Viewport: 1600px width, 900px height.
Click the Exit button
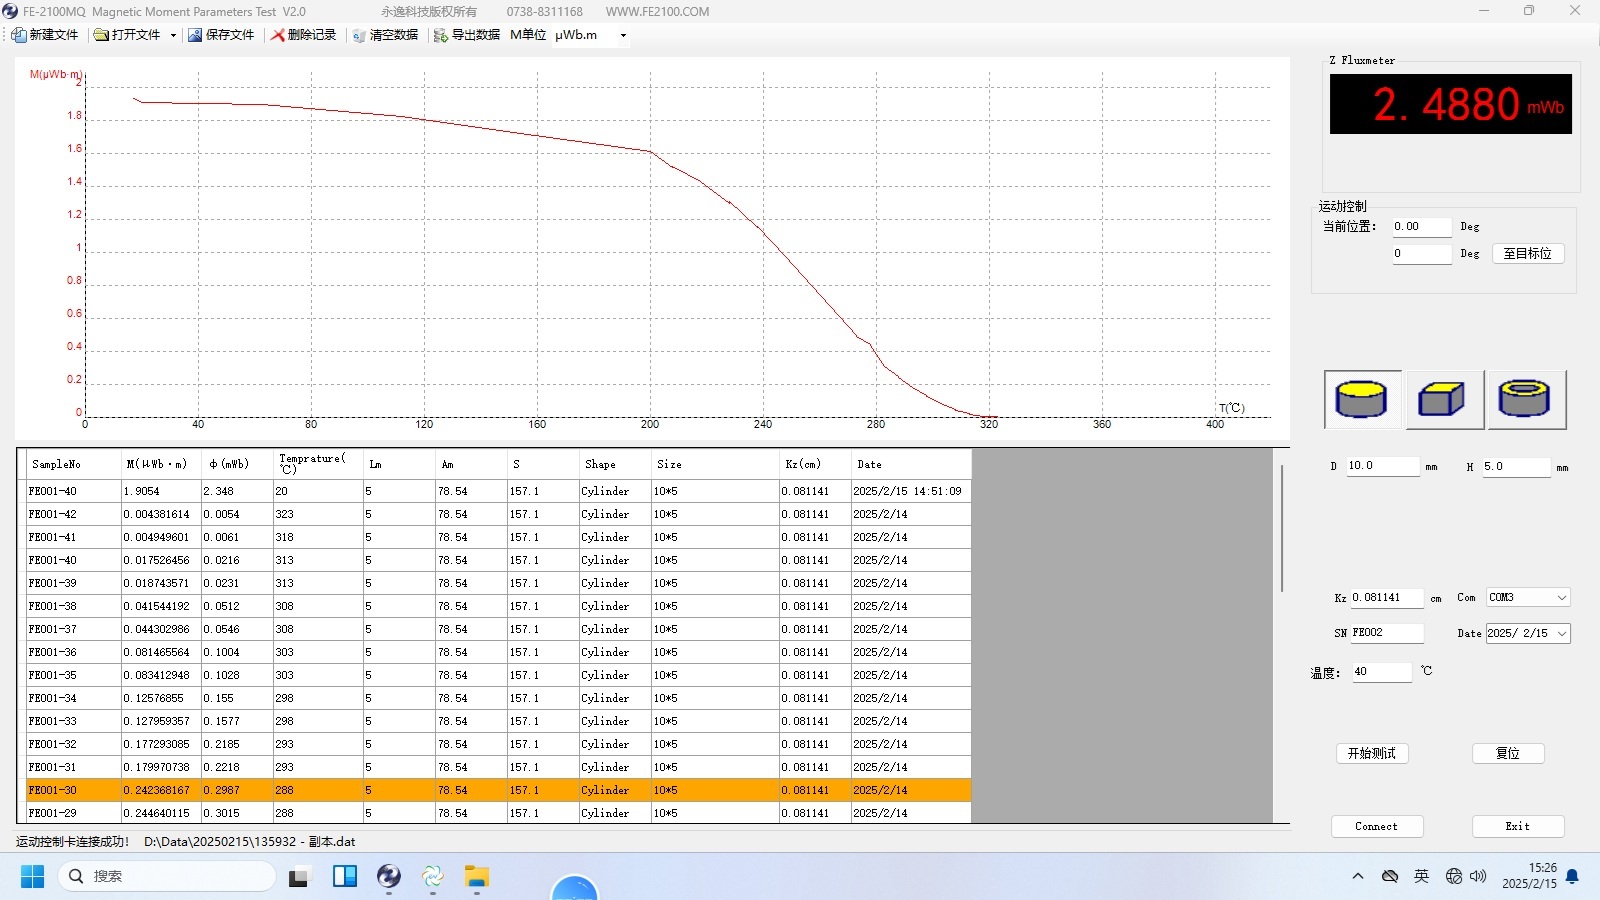click(1518, 827)
